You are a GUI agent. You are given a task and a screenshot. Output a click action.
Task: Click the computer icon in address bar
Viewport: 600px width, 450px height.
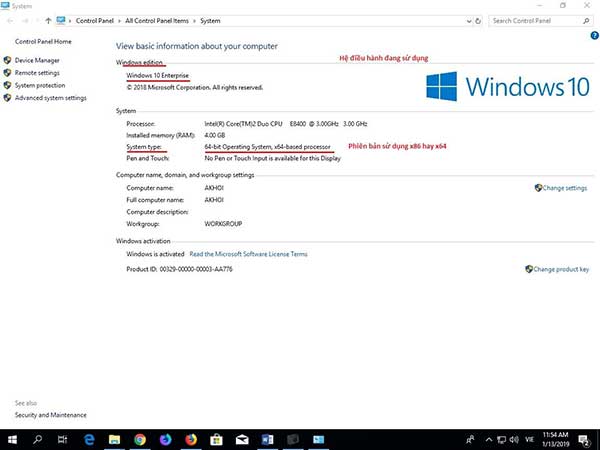[61, 21]
